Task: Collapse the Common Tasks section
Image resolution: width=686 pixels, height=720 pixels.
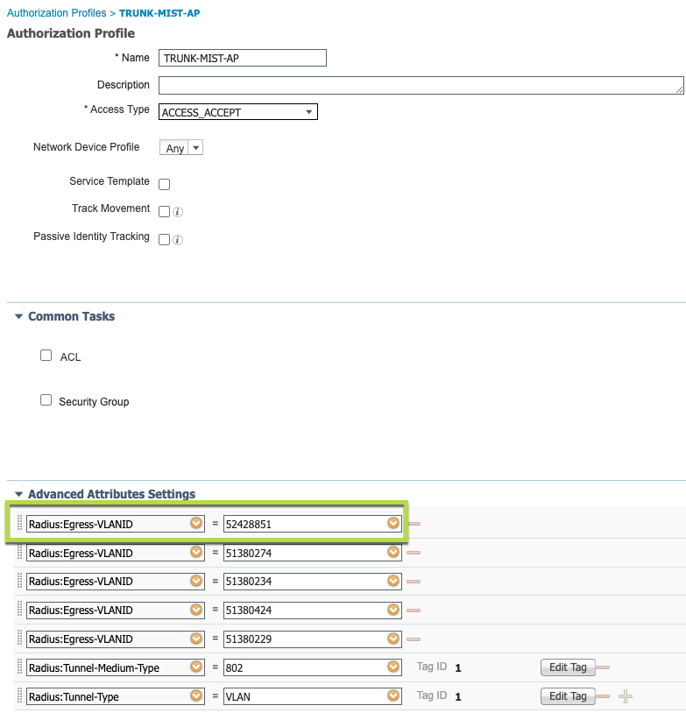Action: 18,316
